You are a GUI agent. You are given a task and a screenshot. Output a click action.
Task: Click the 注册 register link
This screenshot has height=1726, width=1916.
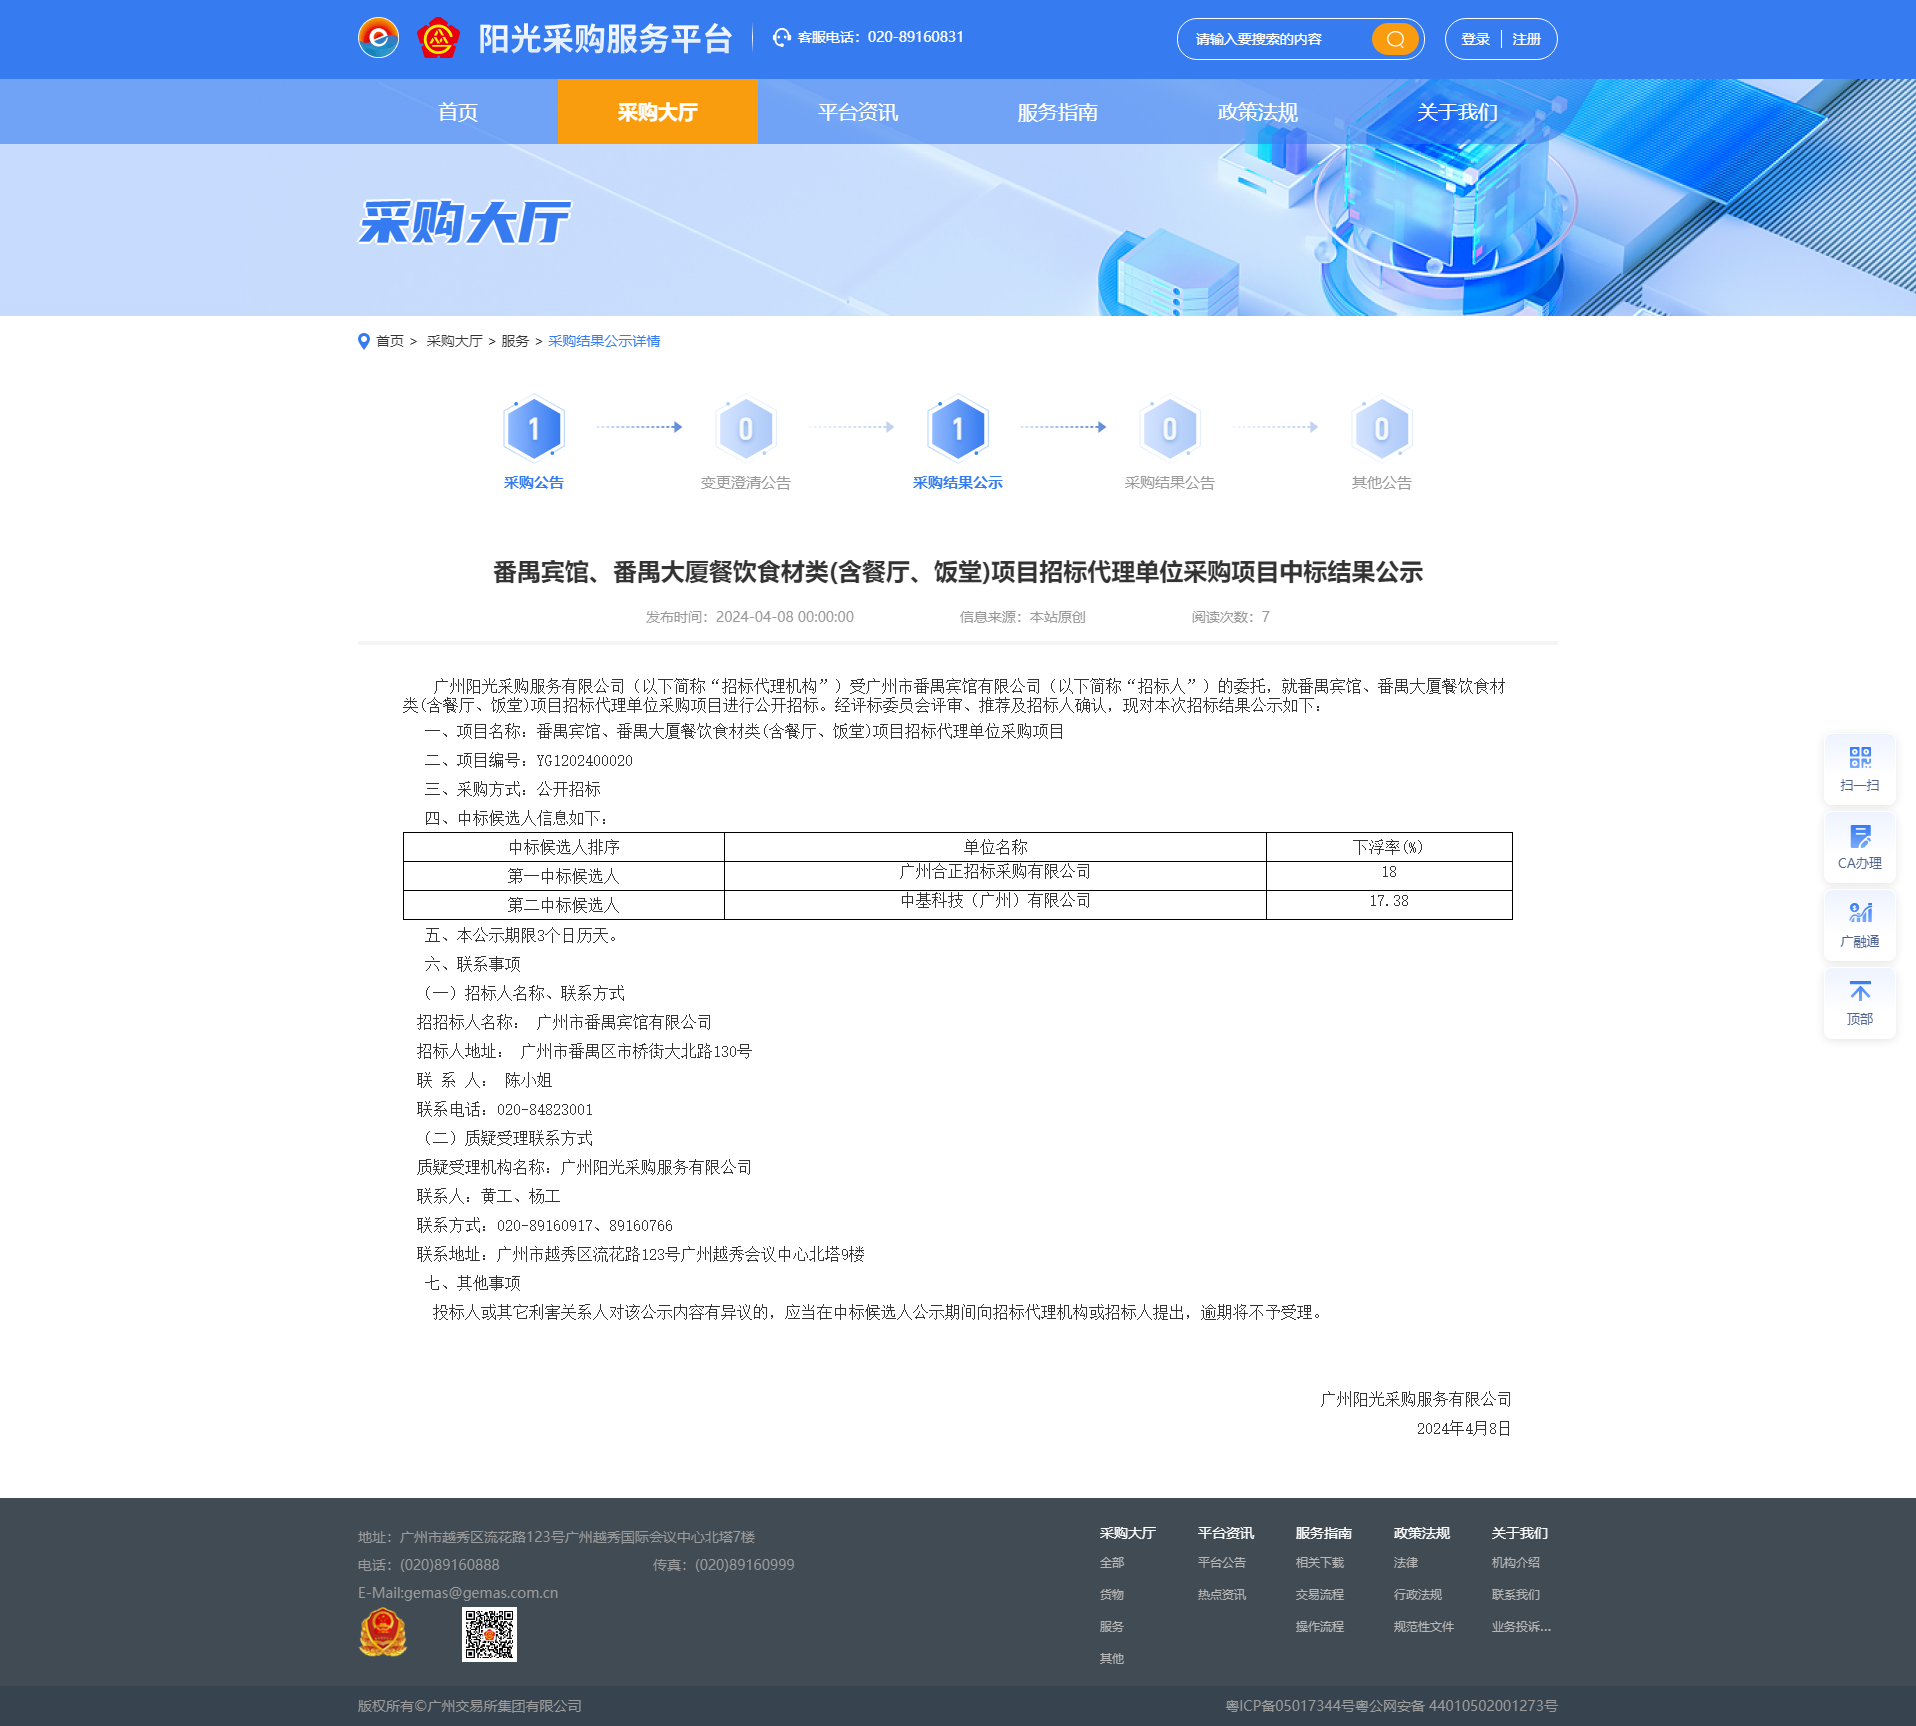1526,39
